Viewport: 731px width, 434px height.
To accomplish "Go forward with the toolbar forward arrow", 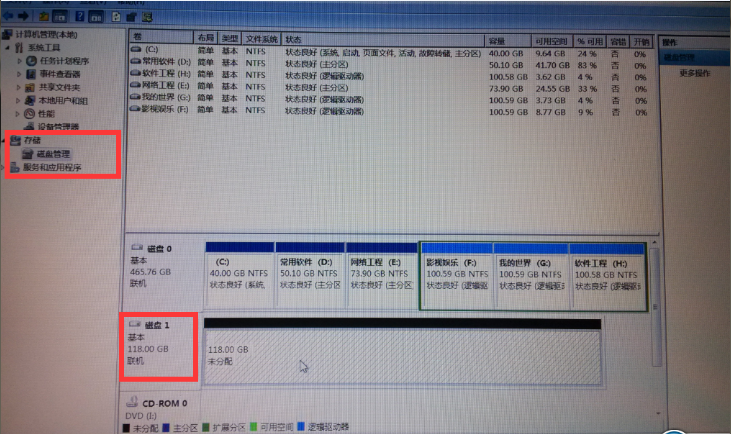I will click(x=23, y=16).
